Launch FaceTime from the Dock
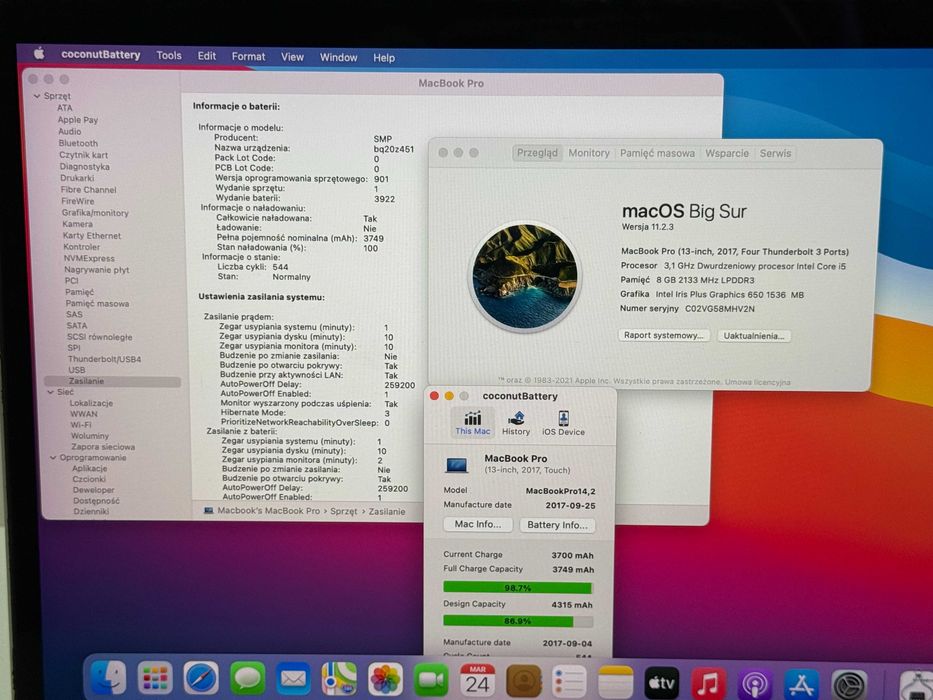This screenshot has height=700, width=933. (x=431, y=680)
